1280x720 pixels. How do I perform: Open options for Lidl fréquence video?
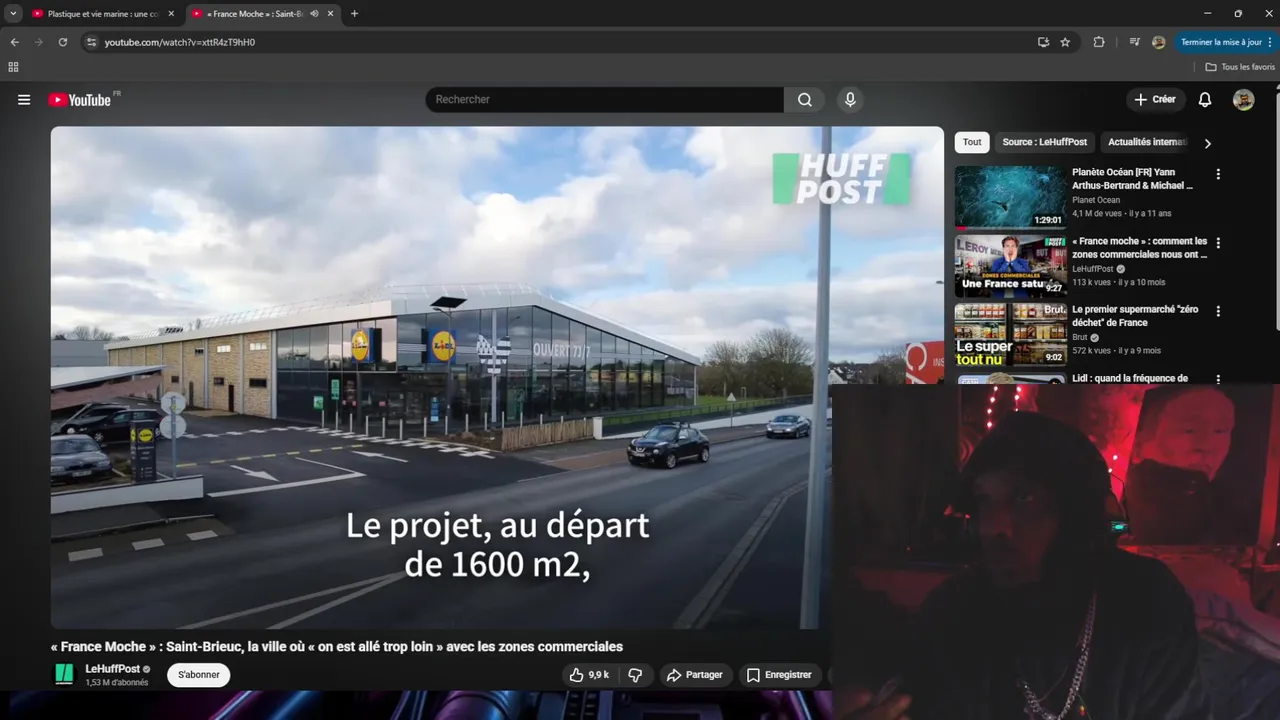click(x=1218, y=380)
